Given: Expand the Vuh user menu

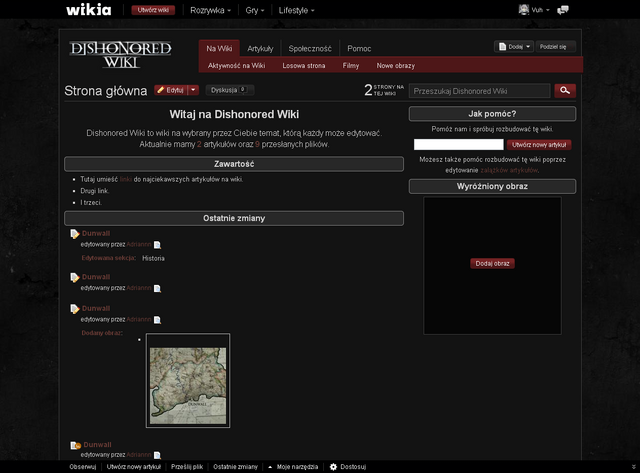Looking at the screenshot, I should [x=540, y=10].
